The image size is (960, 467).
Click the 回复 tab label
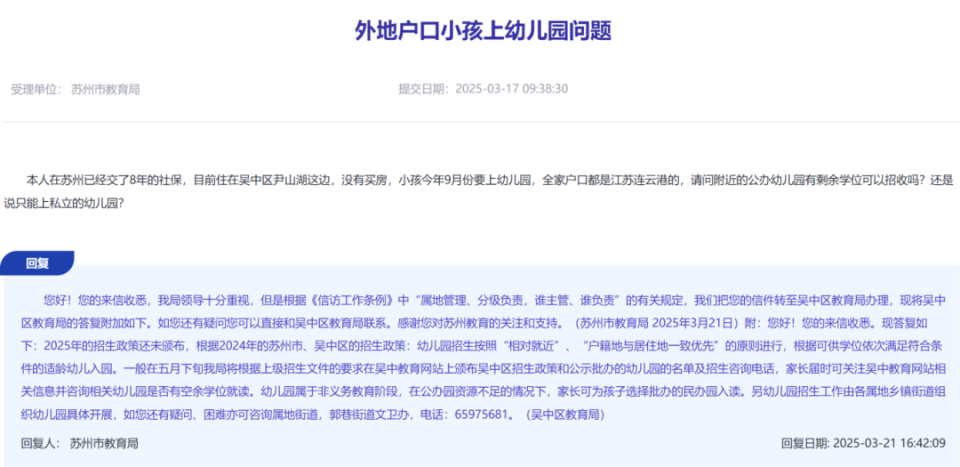37,264
